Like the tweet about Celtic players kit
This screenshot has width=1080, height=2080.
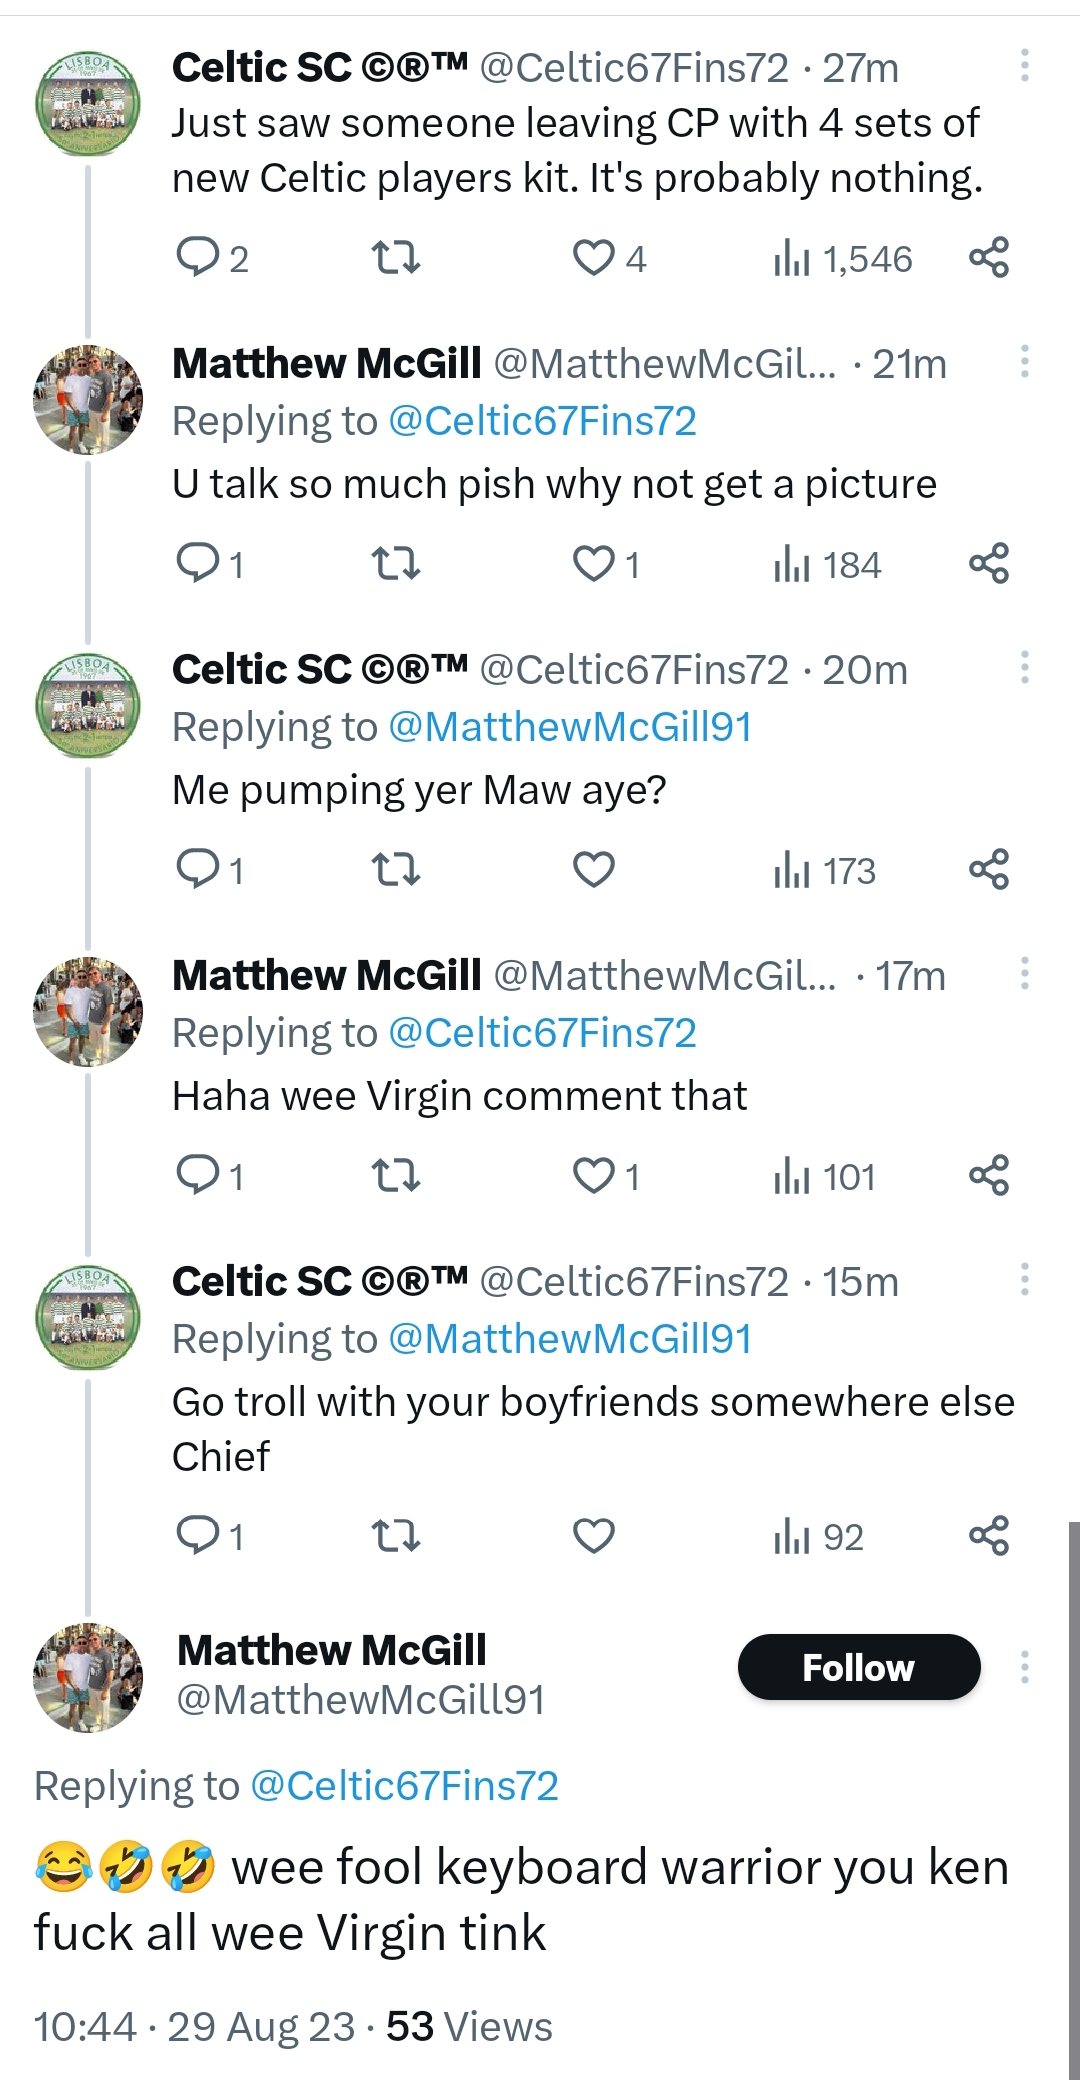pyautogui.click(x=594, y=258)
